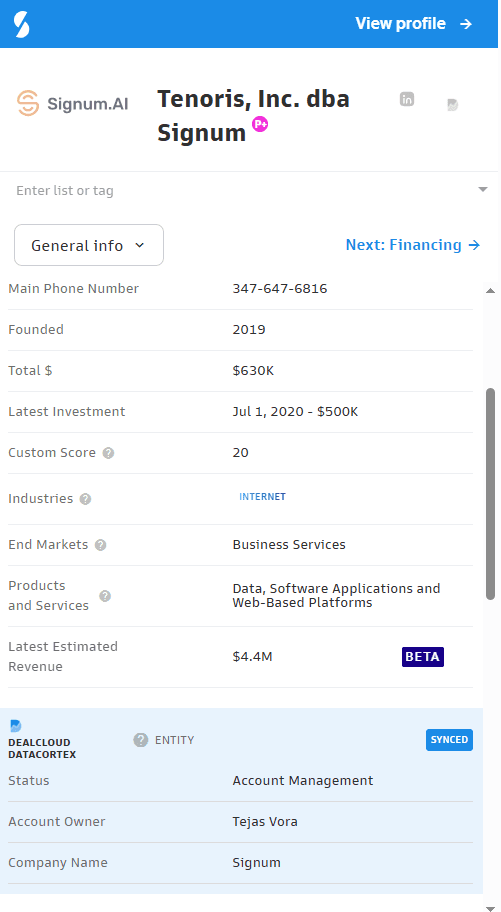501x912 pixels.
Task: Click the SYNCED button
Action: coord(449,740)
